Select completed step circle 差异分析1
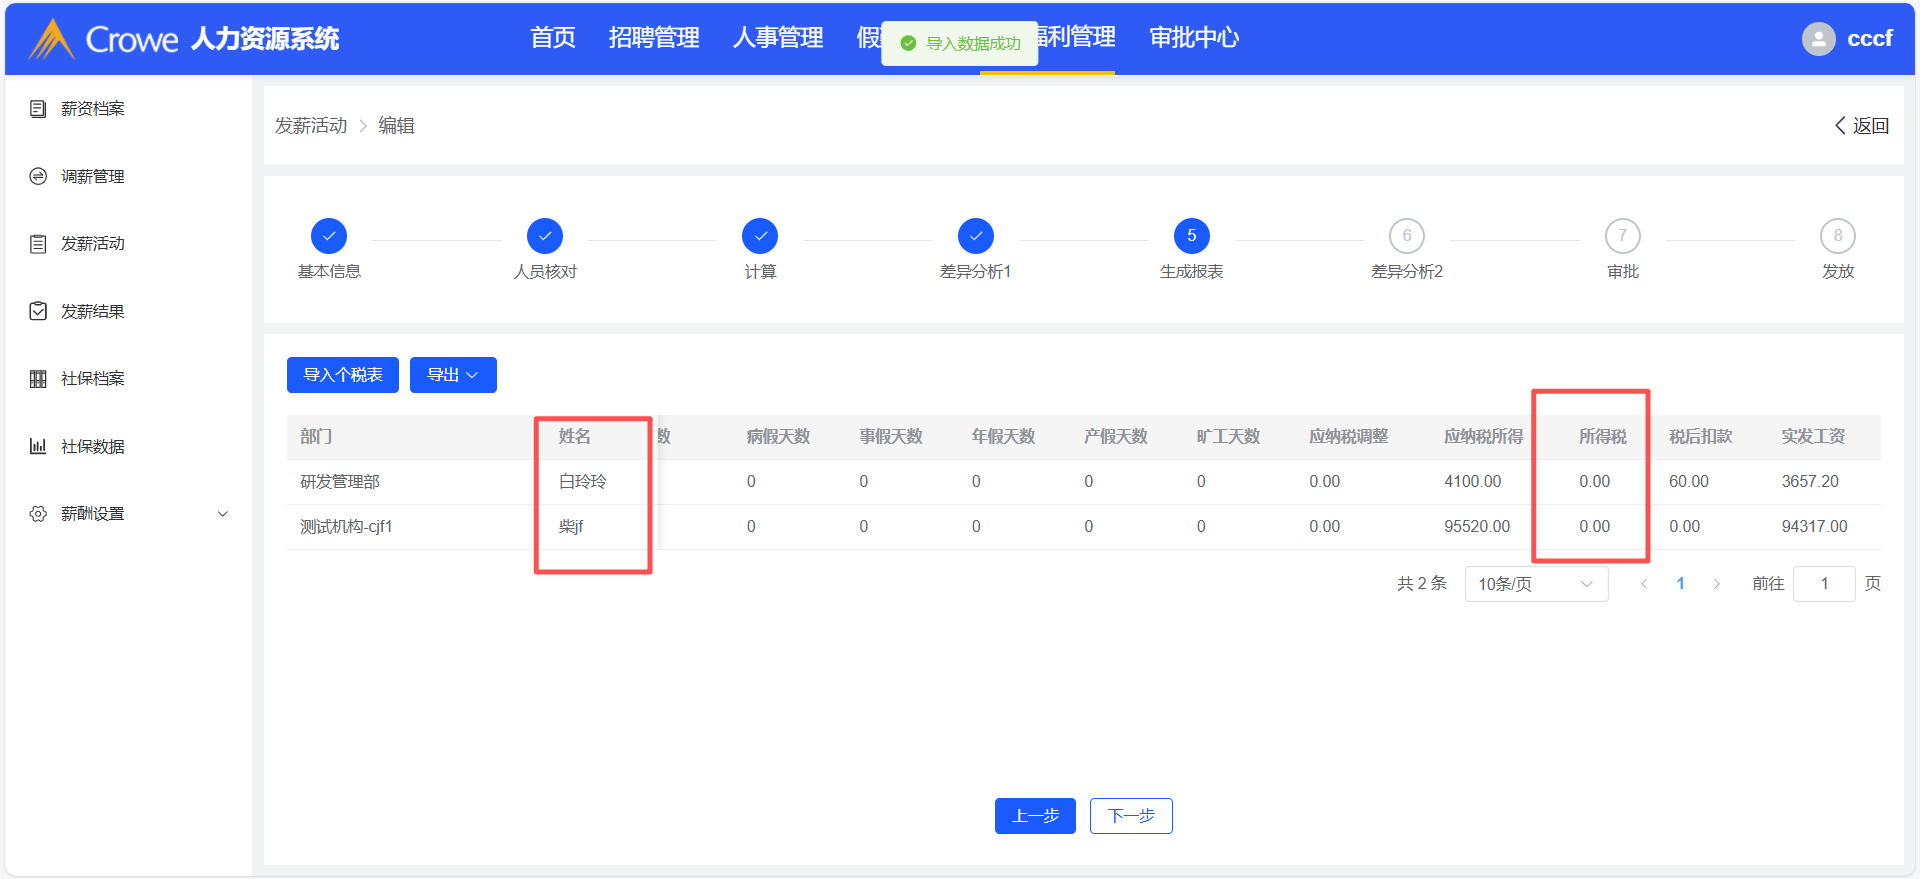Viewport: 1920px width, 879px height. pyautogui.click(x=976, y=236)
